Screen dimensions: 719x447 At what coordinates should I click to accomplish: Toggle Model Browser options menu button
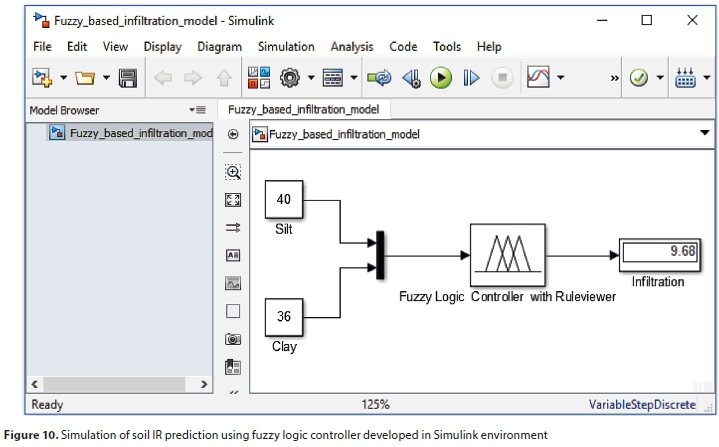click(197, 110)
